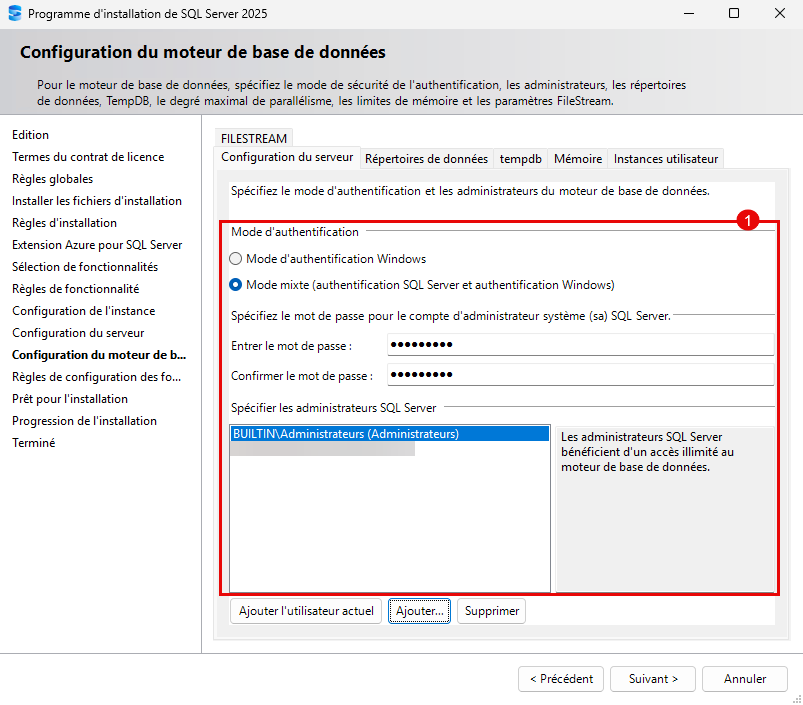803x705 pixels.
Task: Click the sidebar step Configuration du serveur
Action: coord(78,333)
